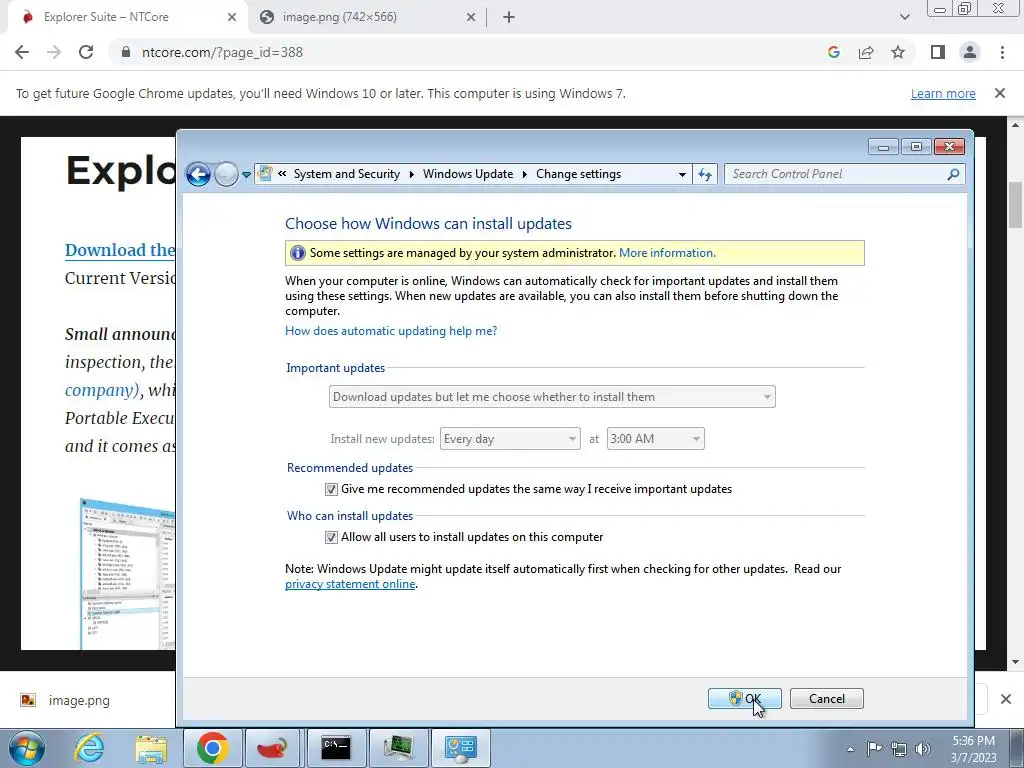This screenshot has width=1024, height=768.
Task: Open the red chili pepper taskbar app
Action: click(274, 748)
